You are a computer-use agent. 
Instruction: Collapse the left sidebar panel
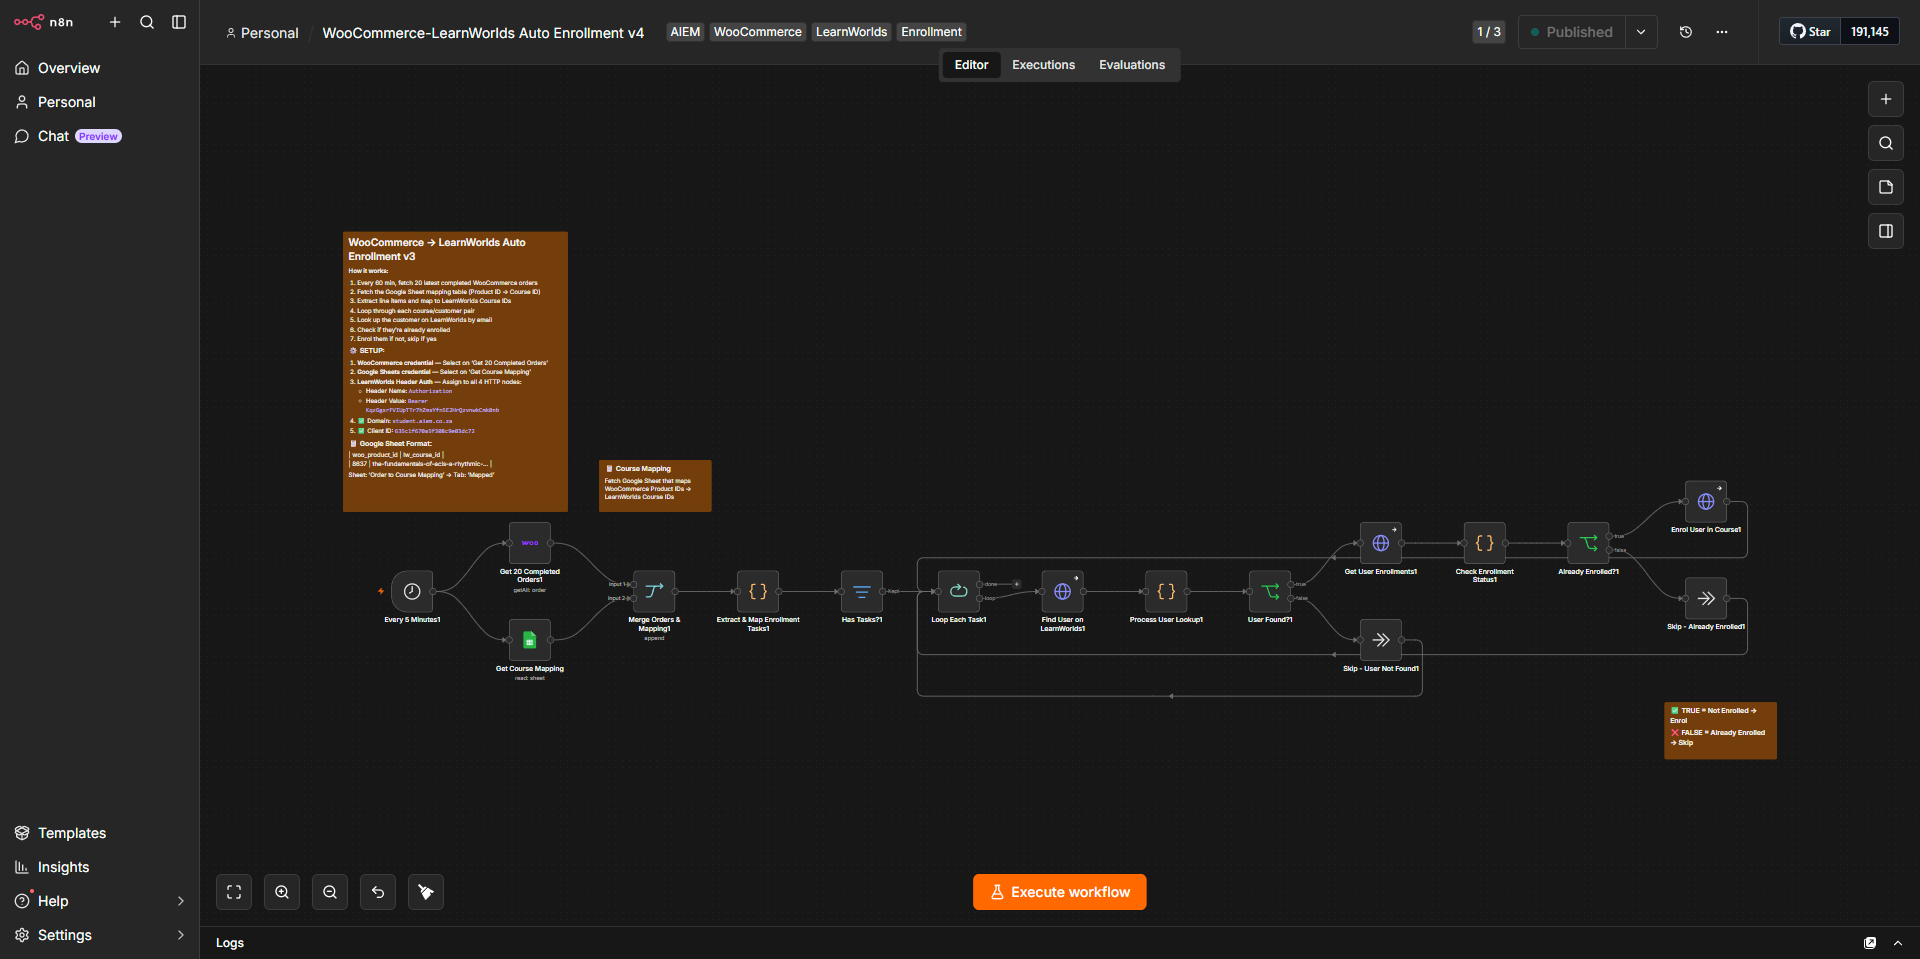click(179, 22)
